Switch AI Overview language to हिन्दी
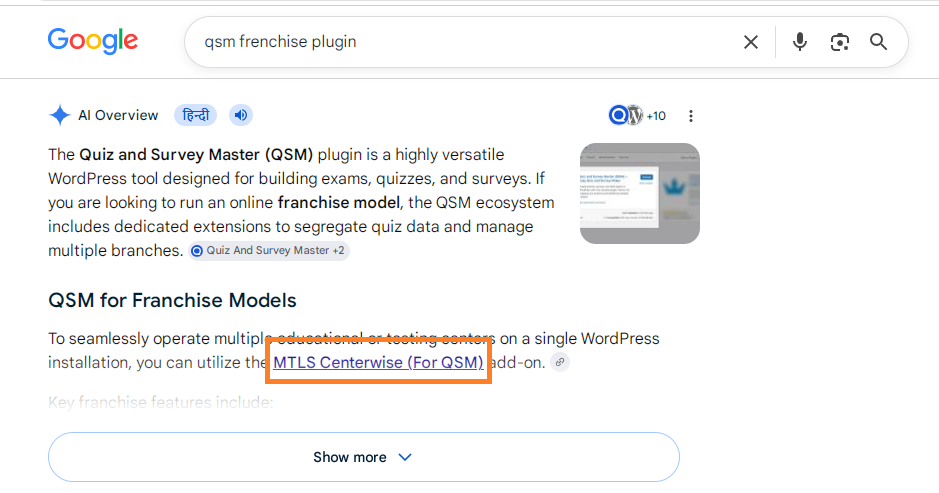 195,115
